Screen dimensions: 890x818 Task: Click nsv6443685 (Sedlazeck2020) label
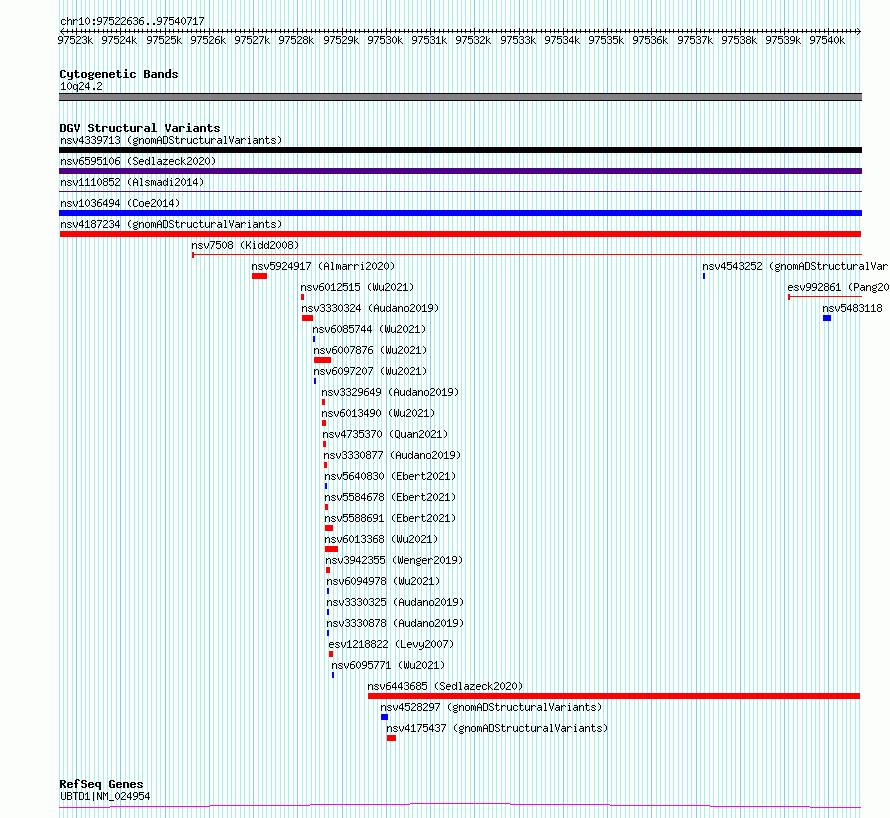click(445, 686)
